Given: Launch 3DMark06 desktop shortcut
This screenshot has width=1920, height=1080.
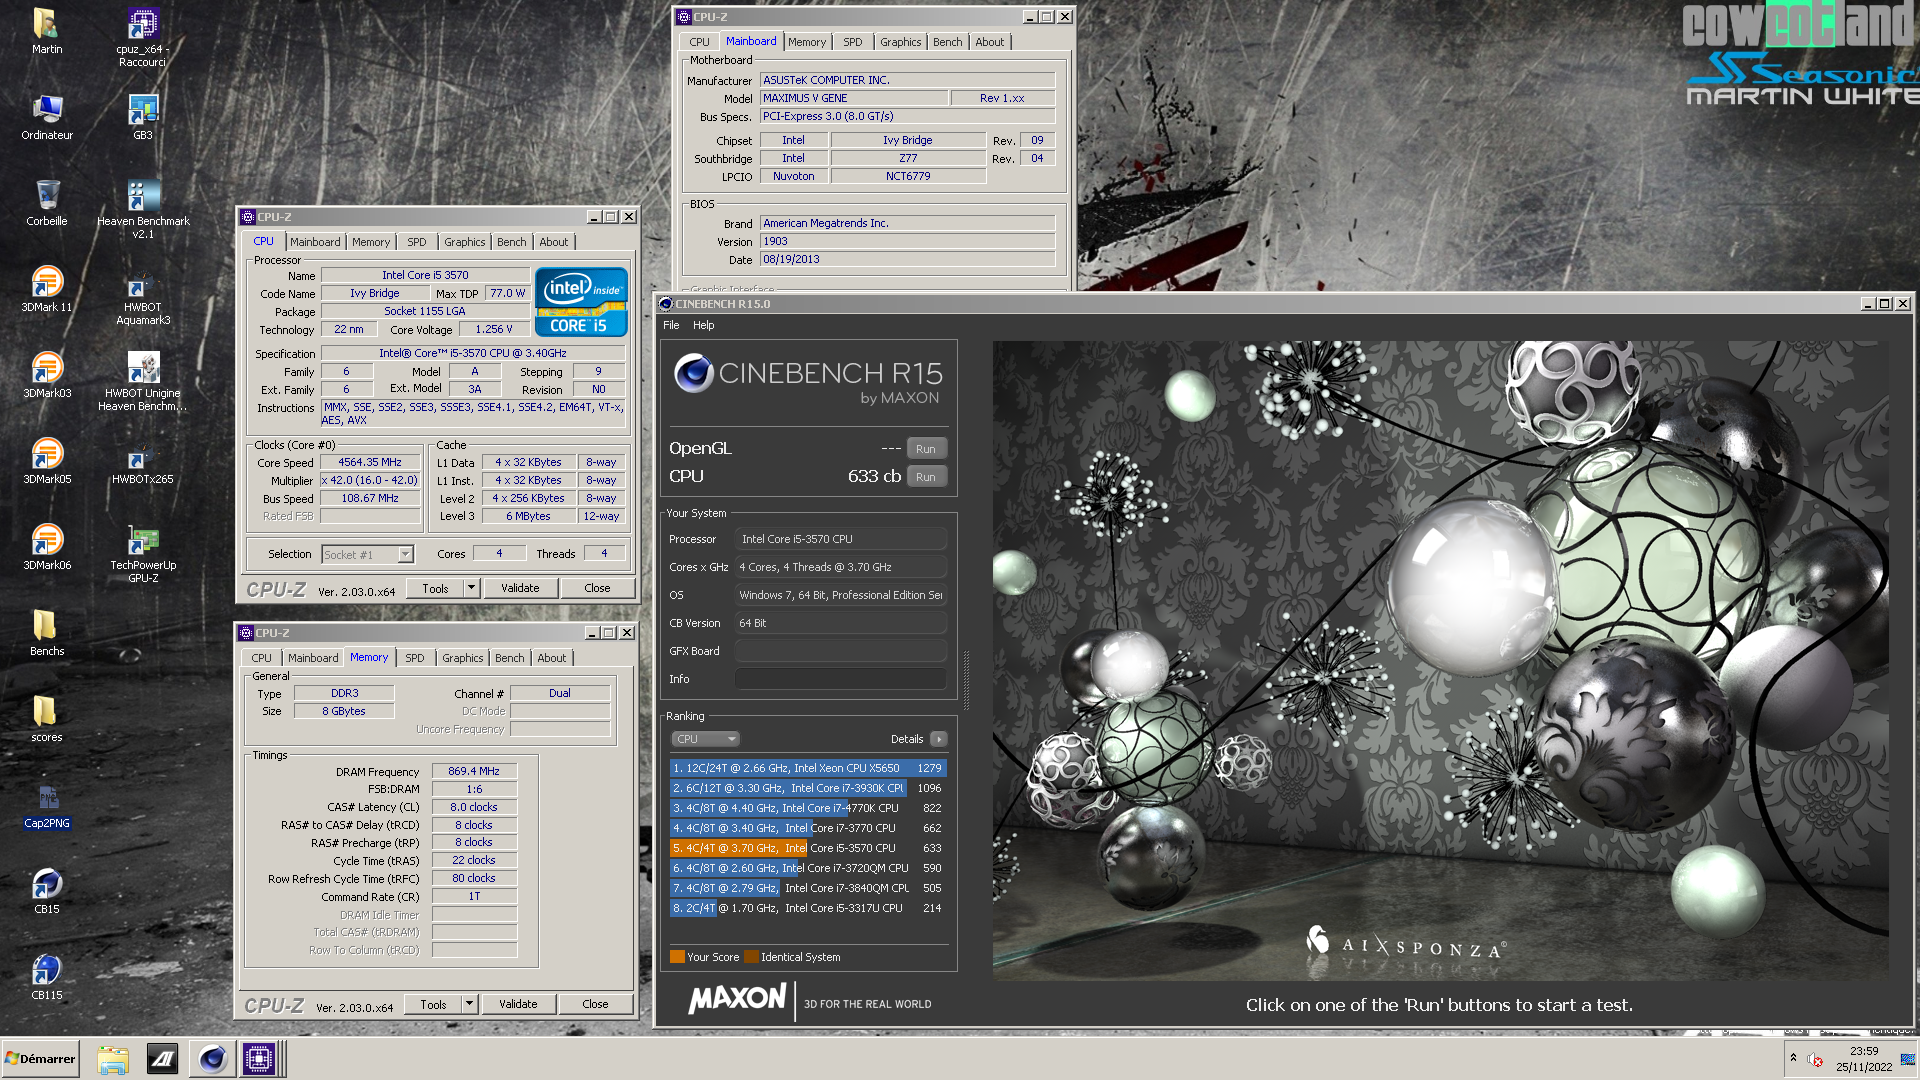Looking at the screenshot, I should (x=47, y=546).
